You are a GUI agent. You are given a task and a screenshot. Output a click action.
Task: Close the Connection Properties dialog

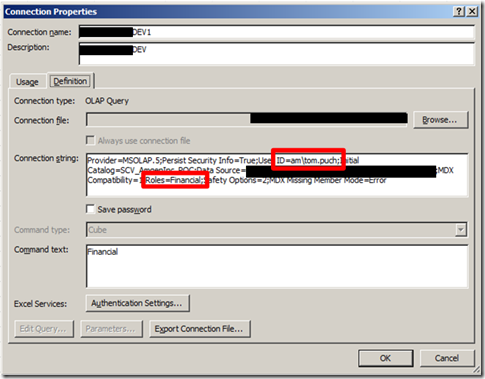(472, 12)
